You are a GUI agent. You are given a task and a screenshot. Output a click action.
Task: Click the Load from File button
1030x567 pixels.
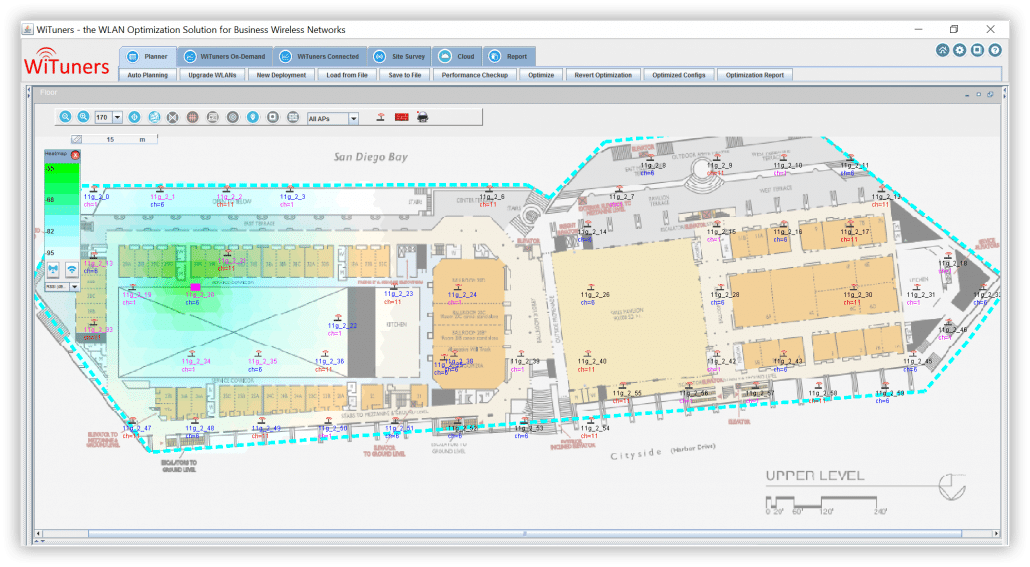(347, 75)
